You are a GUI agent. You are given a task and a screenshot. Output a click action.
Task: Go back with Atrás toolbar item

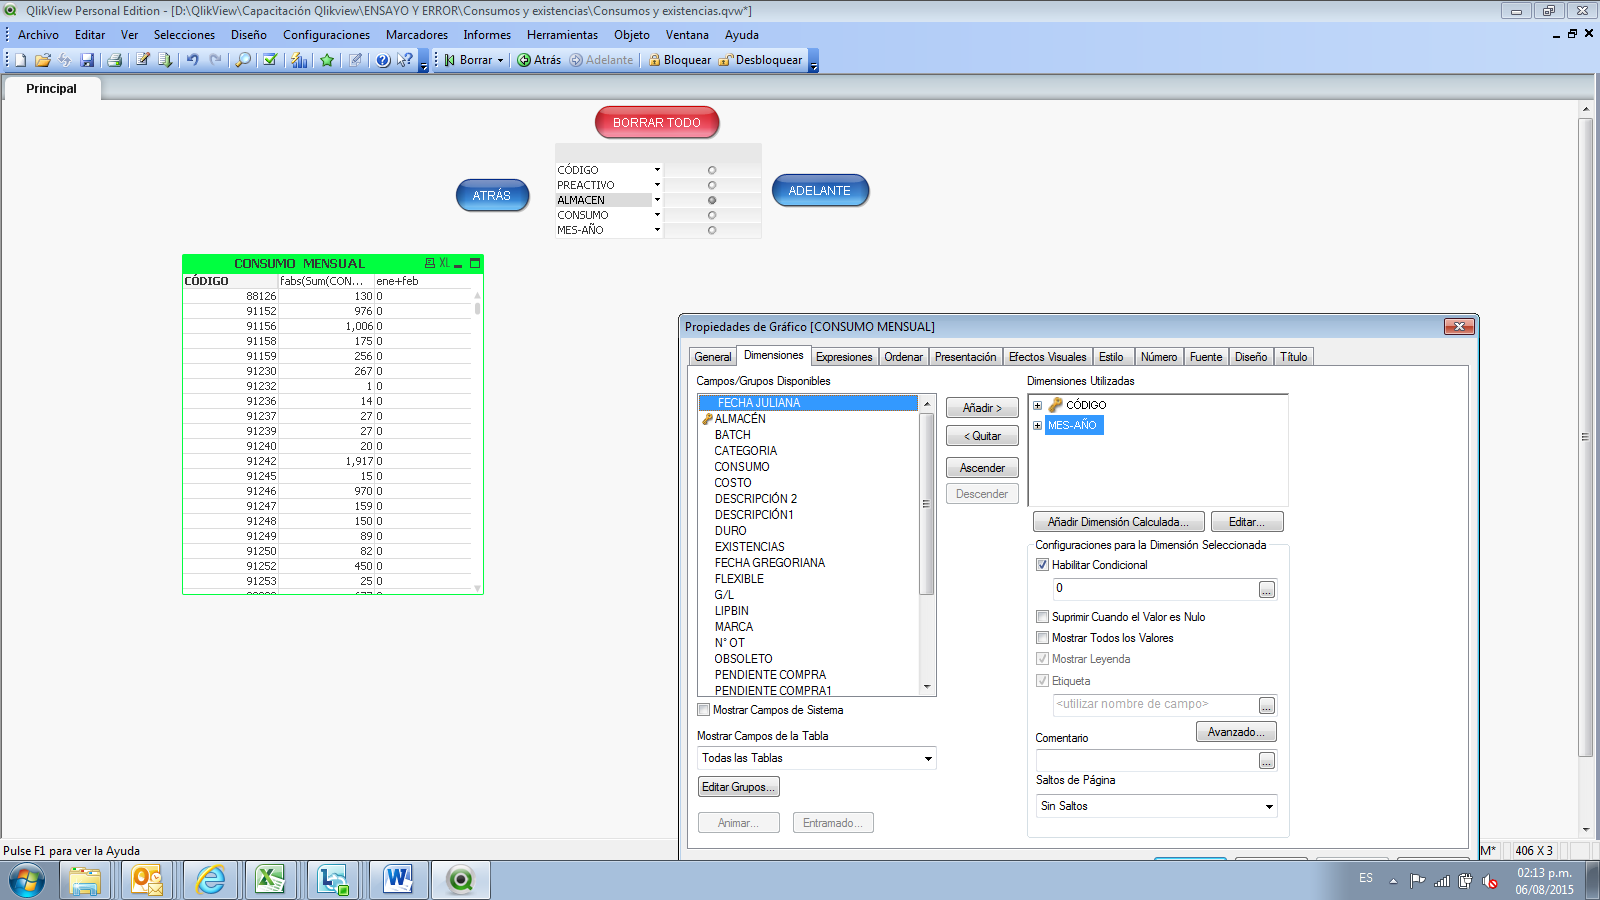(539, 60)
